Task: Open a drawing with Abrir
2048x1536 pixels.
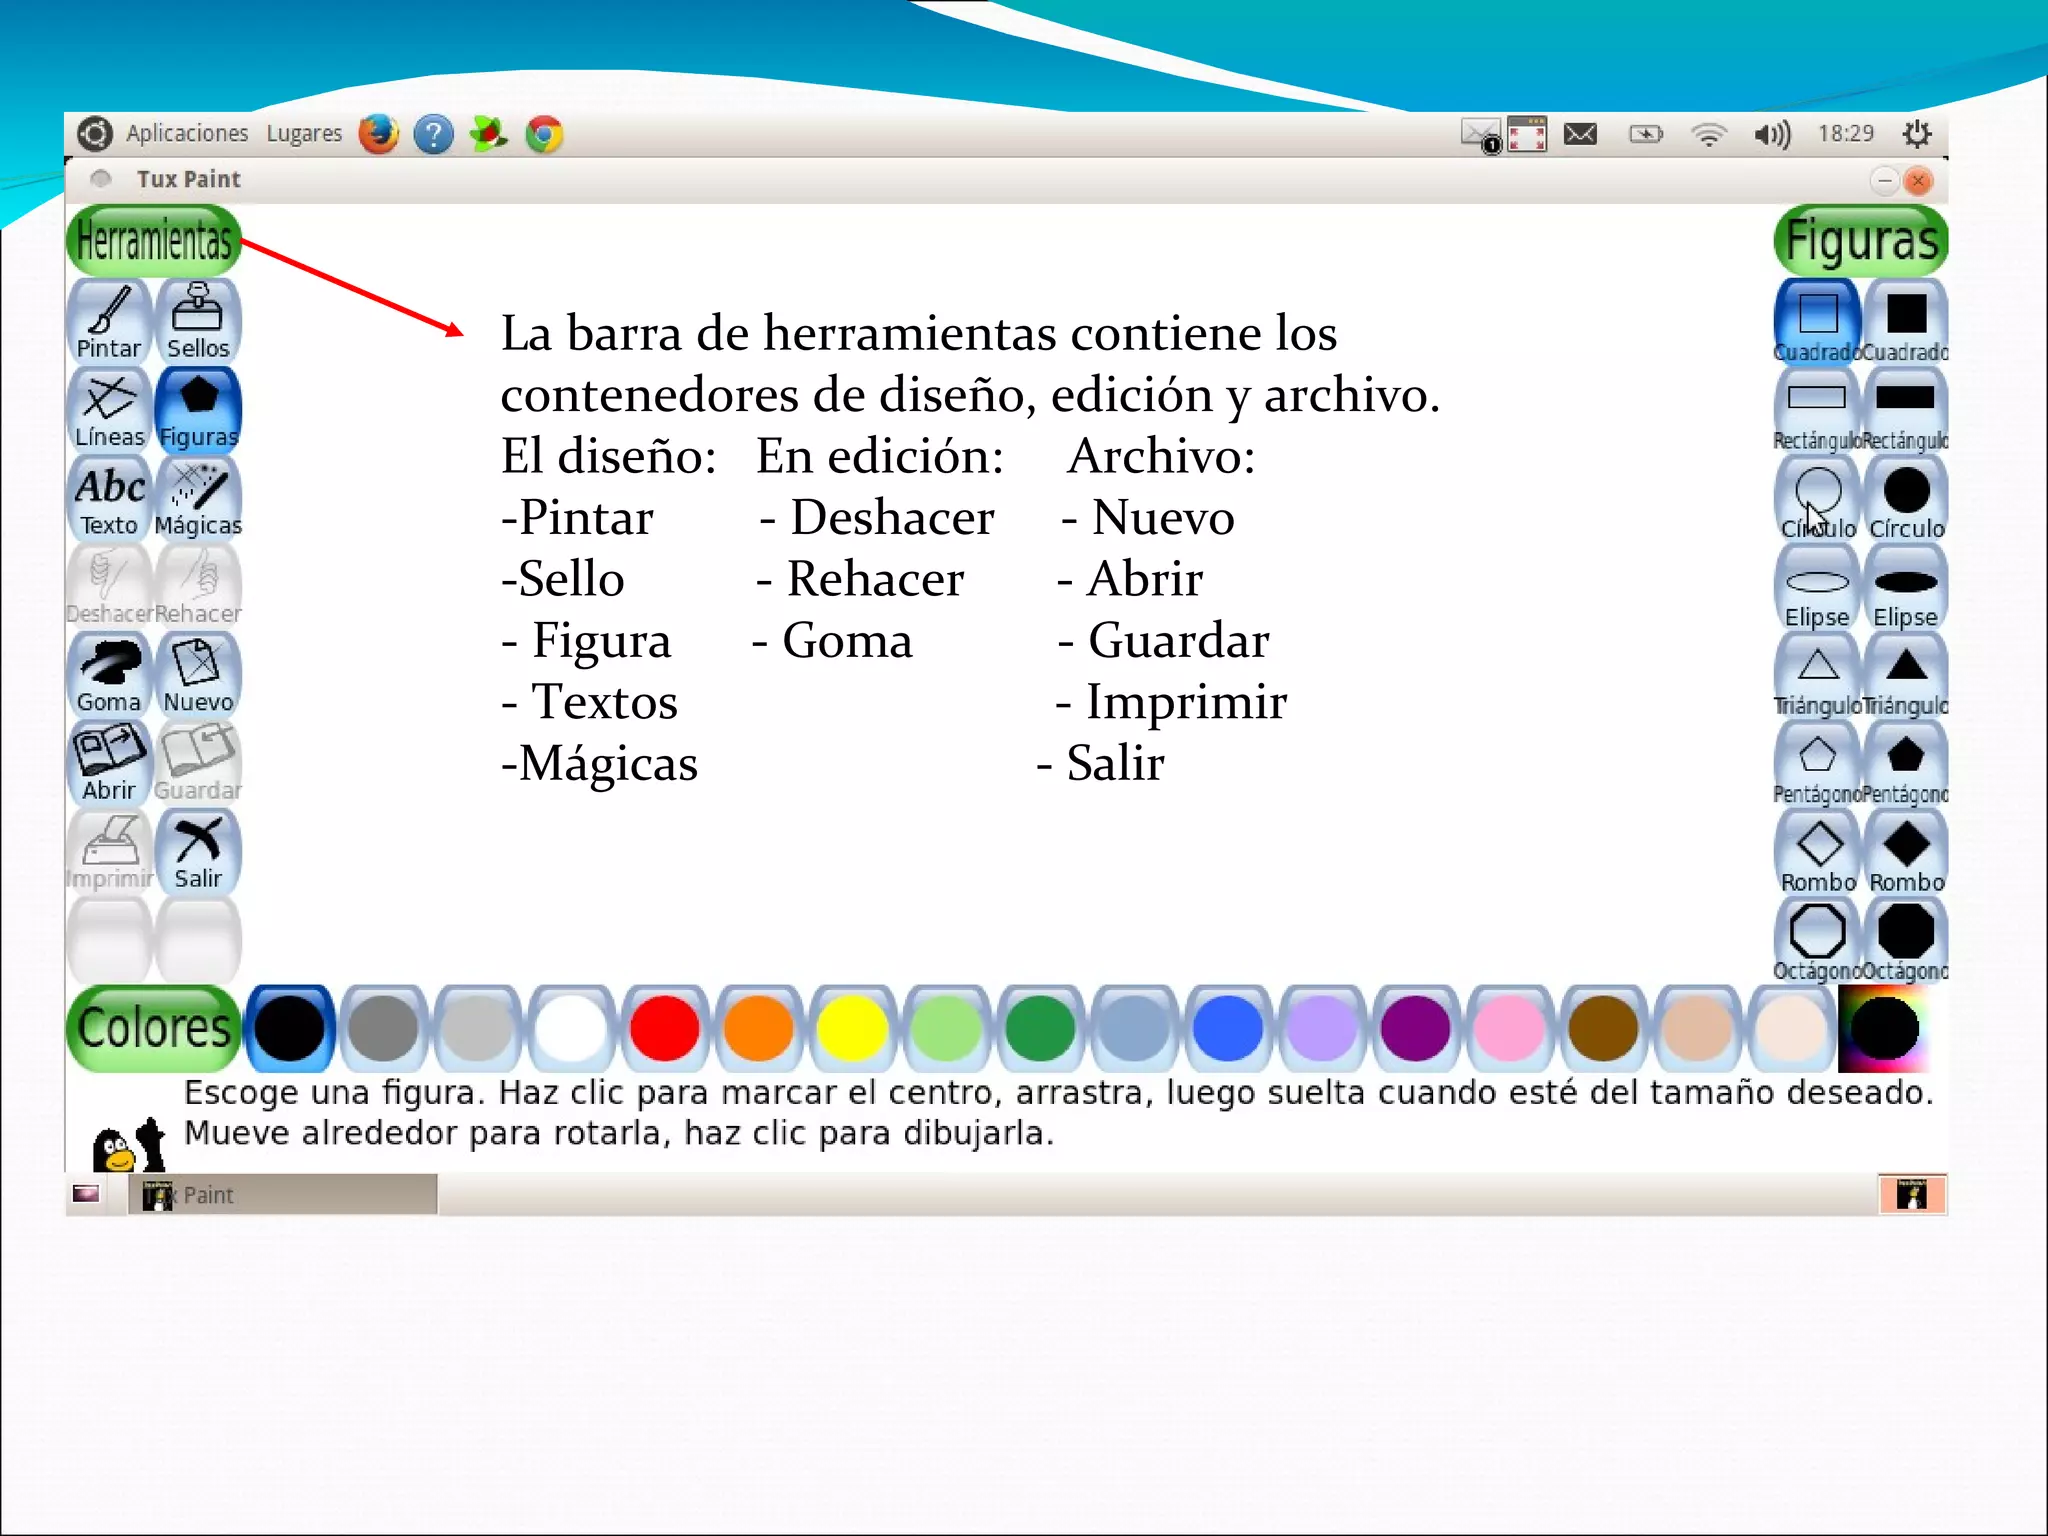Action: (109, 763)
